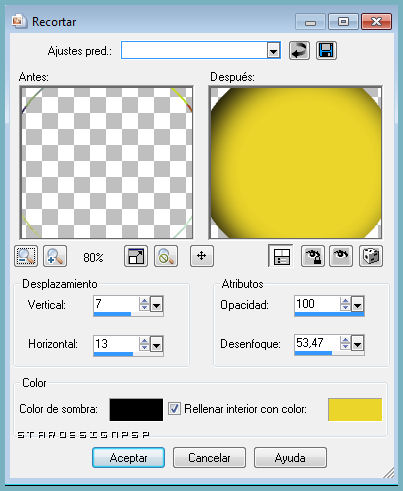Expand the Desenfoque value dropdown arrow

click(x=357, y=343)
